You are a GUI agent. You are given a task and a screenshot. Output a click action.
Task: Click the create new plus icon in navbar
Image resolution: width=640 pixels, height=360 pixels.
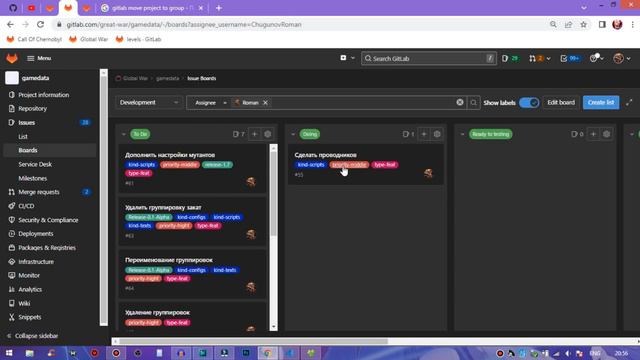343,58
